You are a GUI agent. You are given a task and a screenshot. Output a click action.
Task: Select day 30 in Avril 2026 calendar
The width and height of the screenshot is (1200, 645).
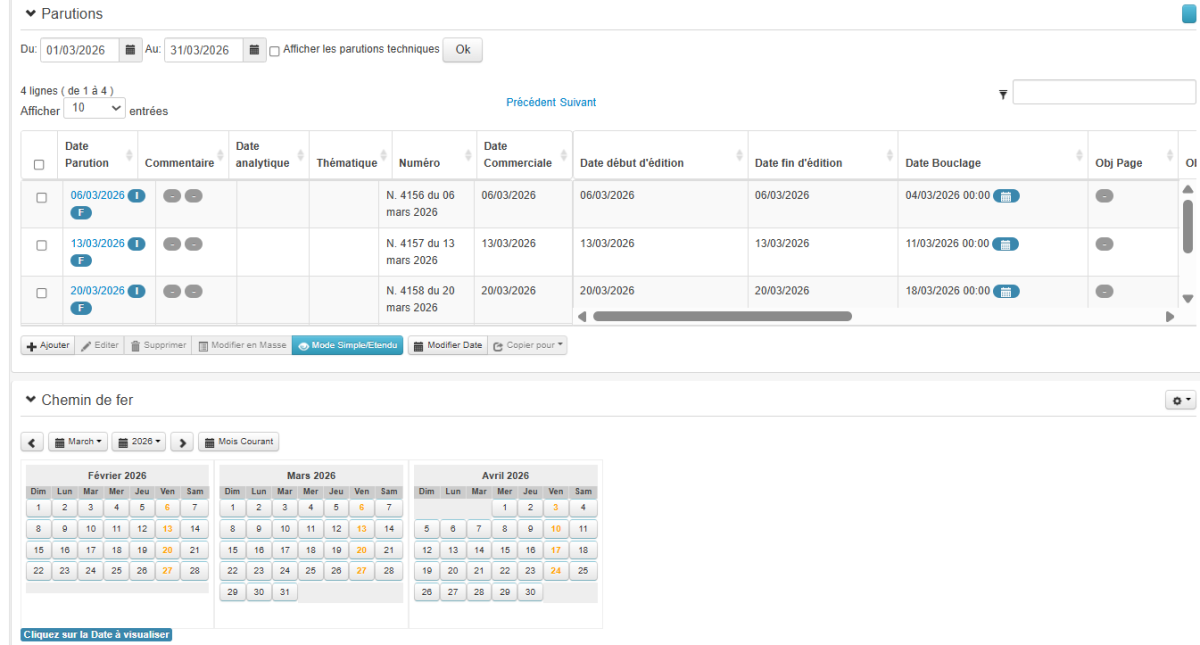click(530, 592)
